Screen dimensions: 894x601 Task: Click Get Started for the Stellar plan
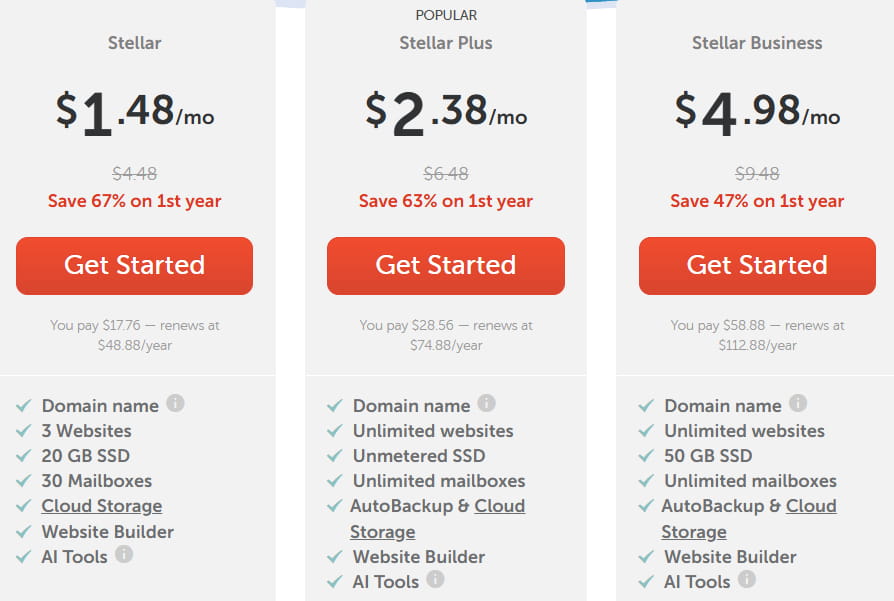pyautogui.click(x=134, y=265)
